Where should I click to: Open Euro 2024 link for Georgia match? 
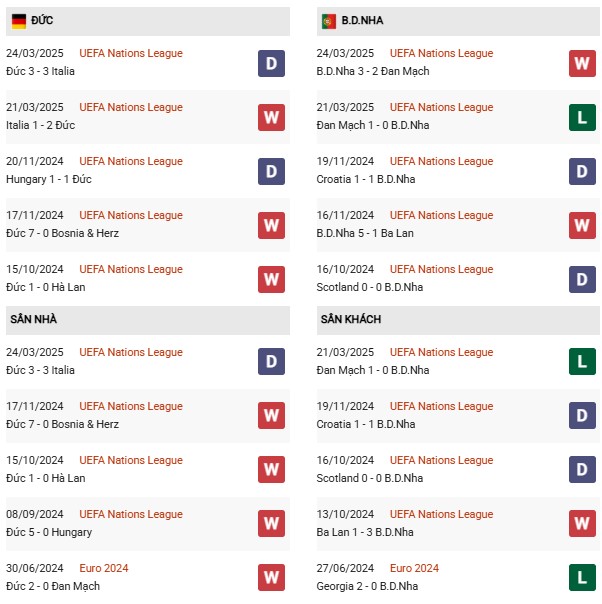tap(414, 568)
